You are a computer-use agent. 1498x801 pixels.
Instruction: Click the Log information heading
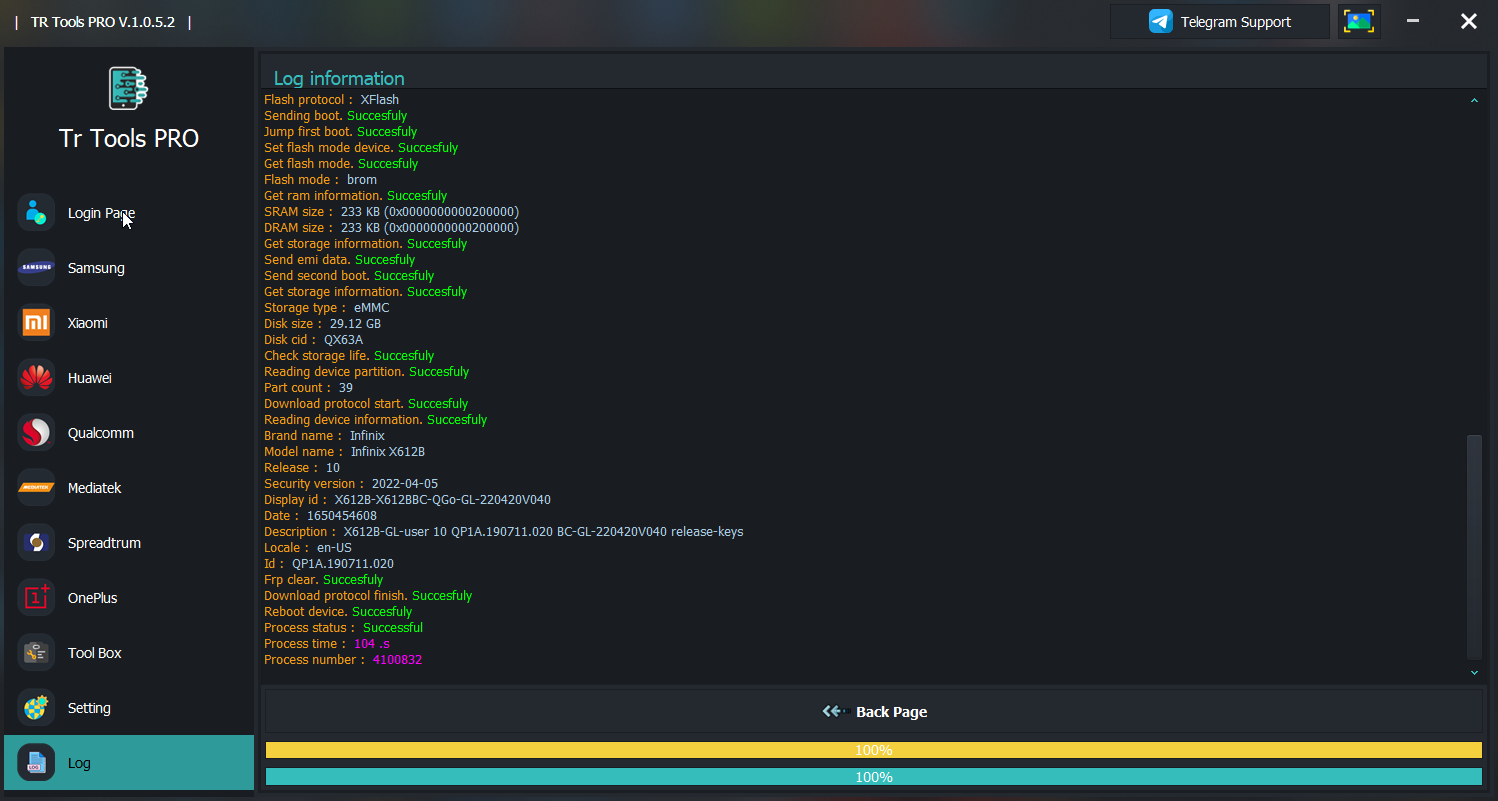coord(339,78)
